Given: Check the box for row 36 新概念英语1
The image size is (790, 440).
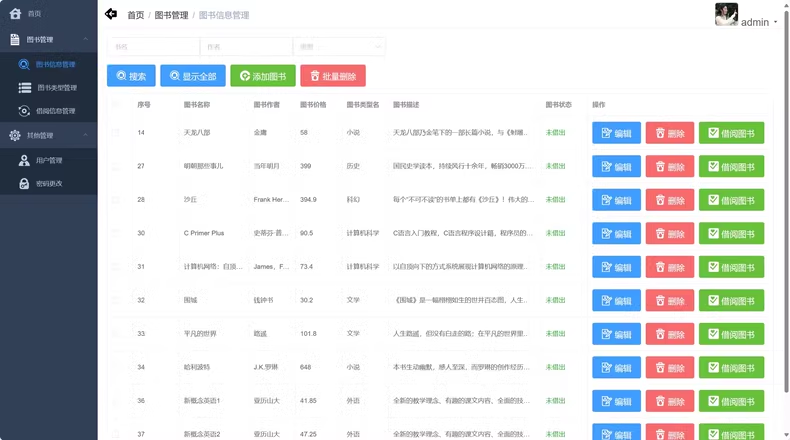Looking at the screenshot, I should click(115, 401).
